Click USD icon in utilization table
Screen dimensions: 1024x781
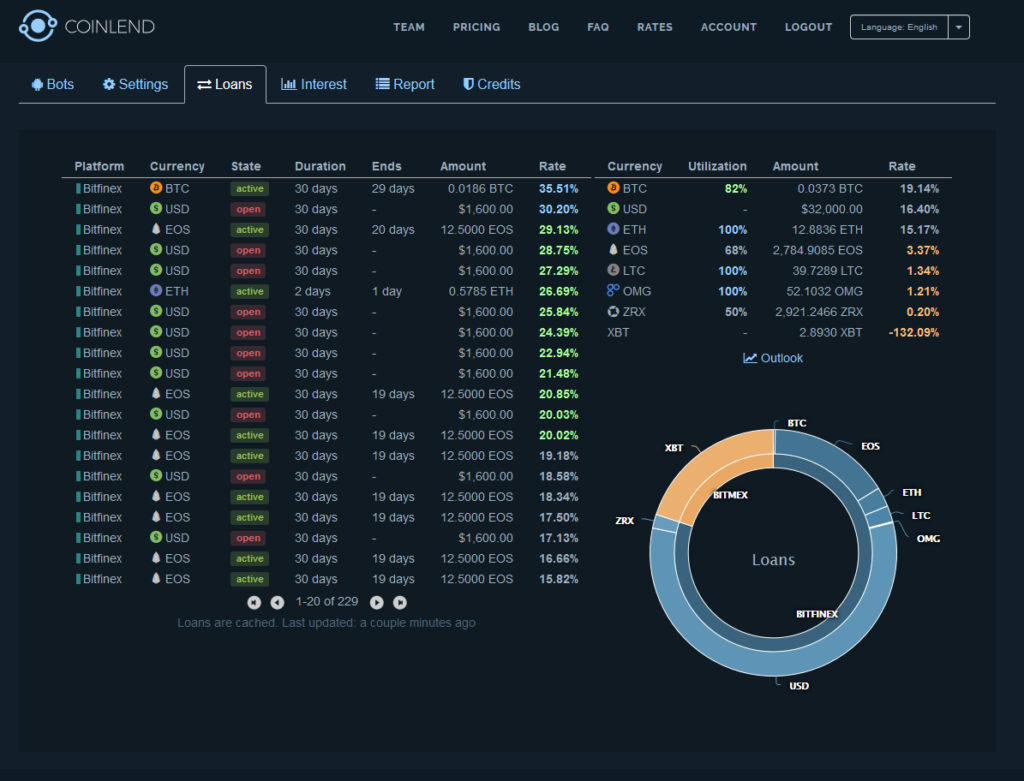pos(613,208)
